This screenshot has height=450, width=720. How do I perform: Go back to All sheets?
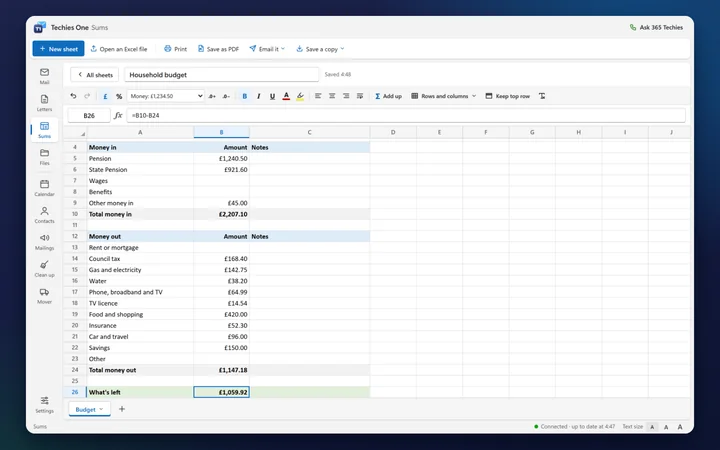point(95,74)
